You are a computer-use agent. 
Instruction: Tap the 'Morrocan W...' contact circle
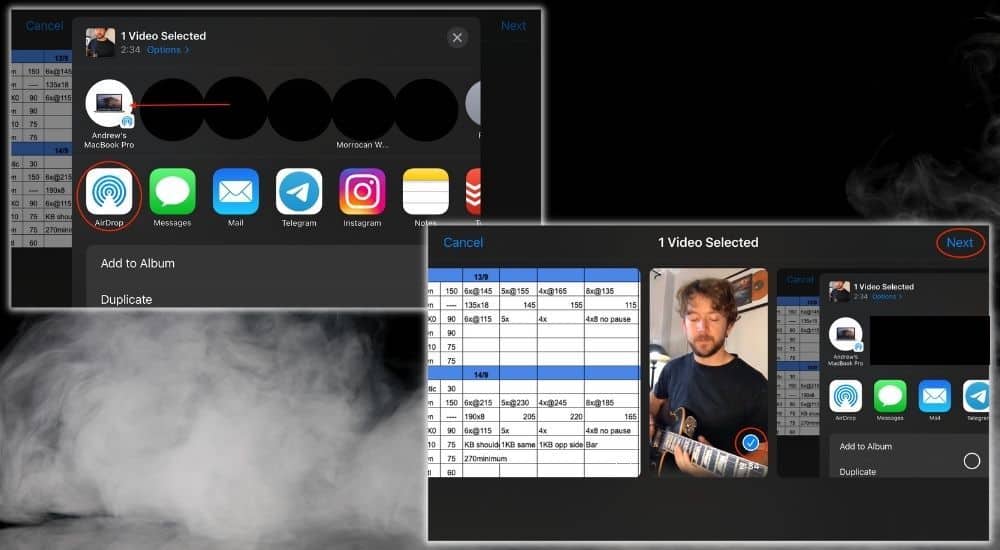[362, 110]
